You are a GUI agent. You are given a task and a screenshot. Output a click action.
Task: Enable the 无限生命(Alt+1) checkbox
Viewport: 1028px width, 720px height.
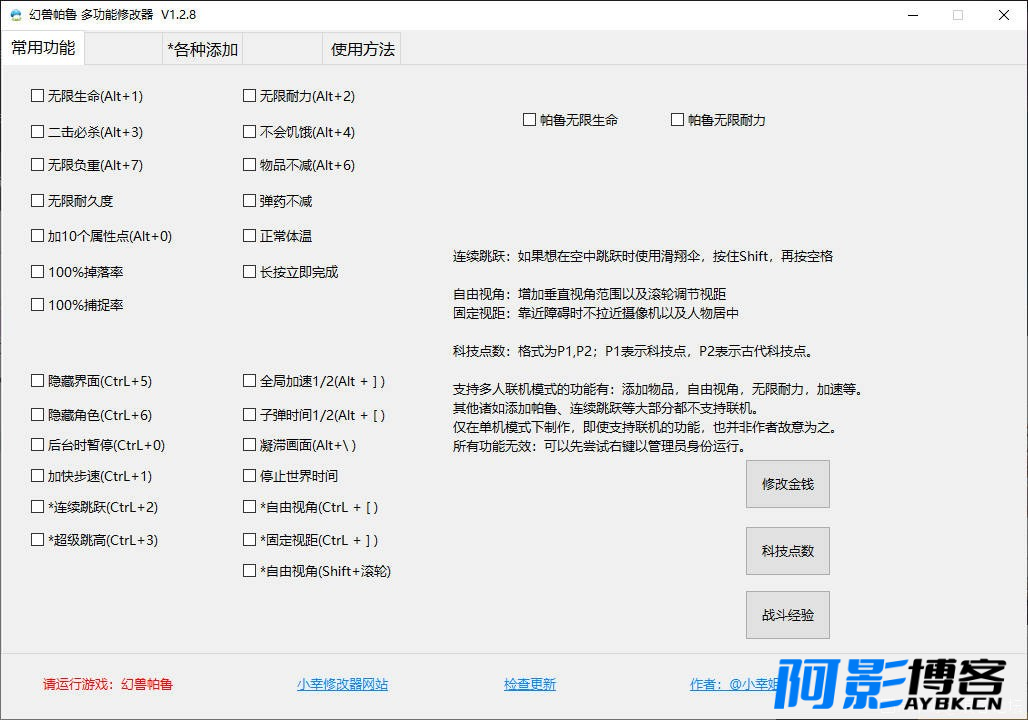(x=38, y=96)
